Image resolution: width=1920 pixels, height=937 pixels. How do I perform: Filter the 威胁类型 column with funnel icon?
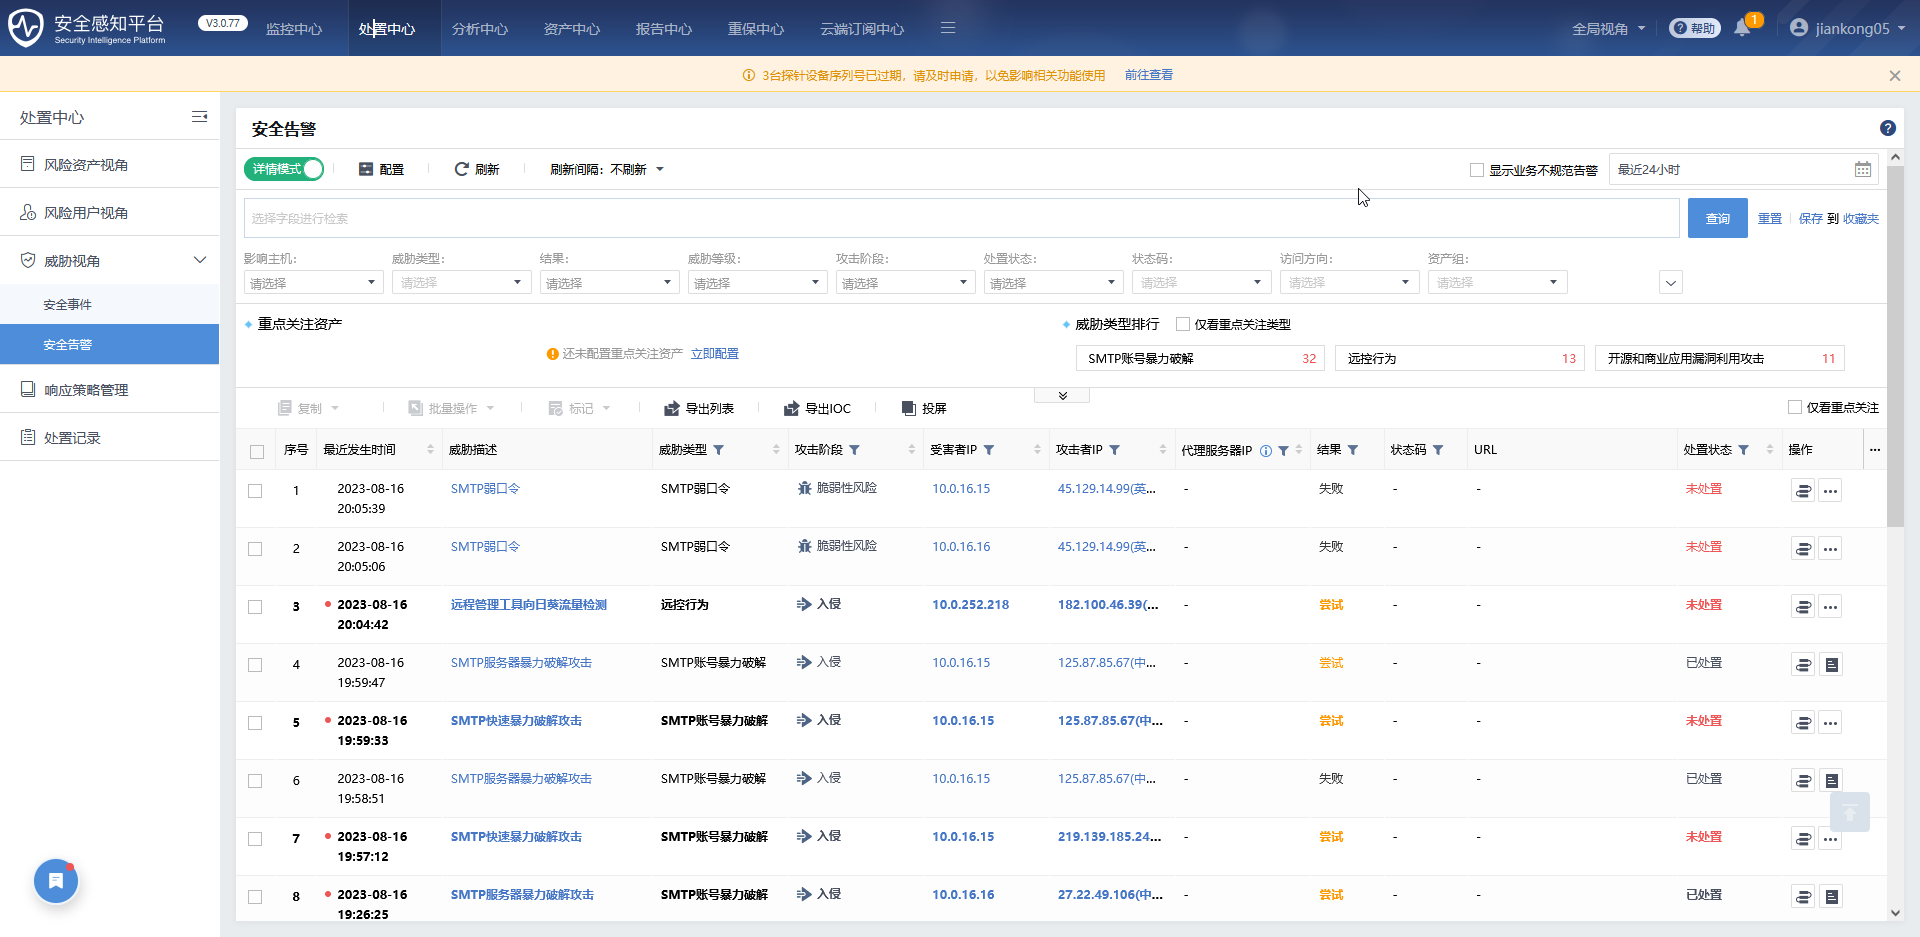719,450
